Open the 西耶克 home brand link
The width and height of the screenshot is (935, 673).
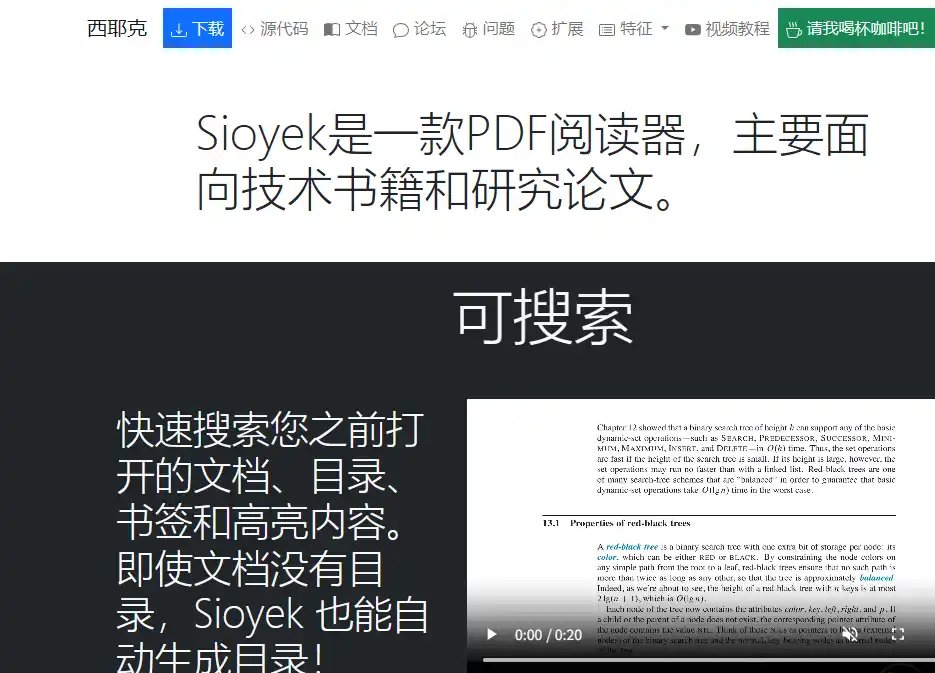point(117,28)
